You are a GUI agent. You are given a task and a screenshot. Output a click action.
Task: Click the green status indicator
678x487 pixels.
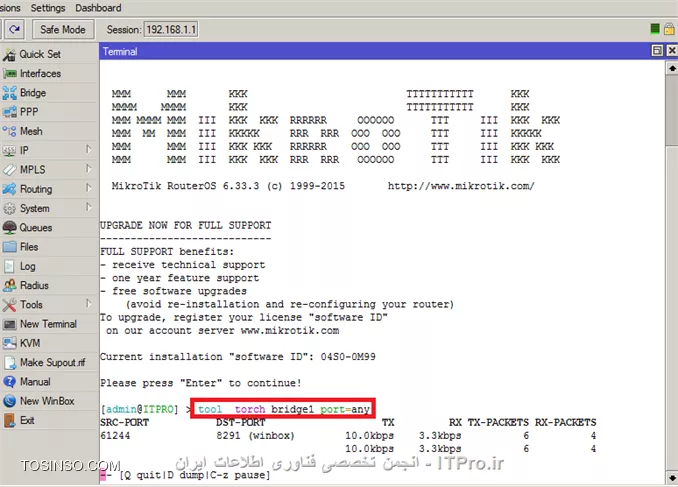point(655,29)
